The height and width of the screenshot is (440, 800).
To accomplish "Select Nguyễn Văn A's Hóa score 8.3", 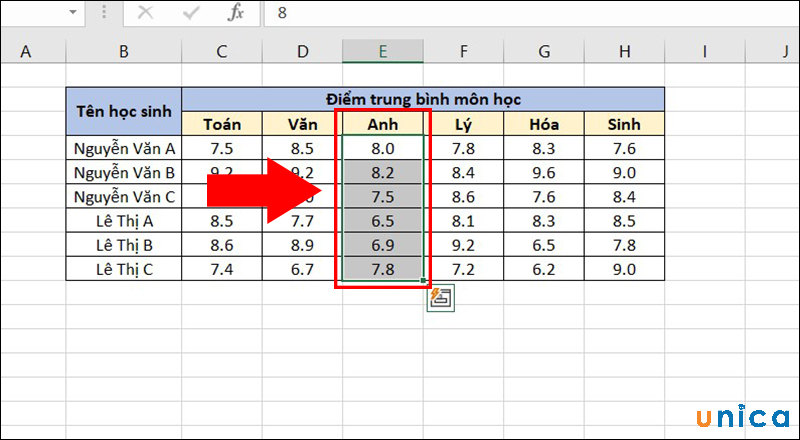I will click(x=544, y=148).
